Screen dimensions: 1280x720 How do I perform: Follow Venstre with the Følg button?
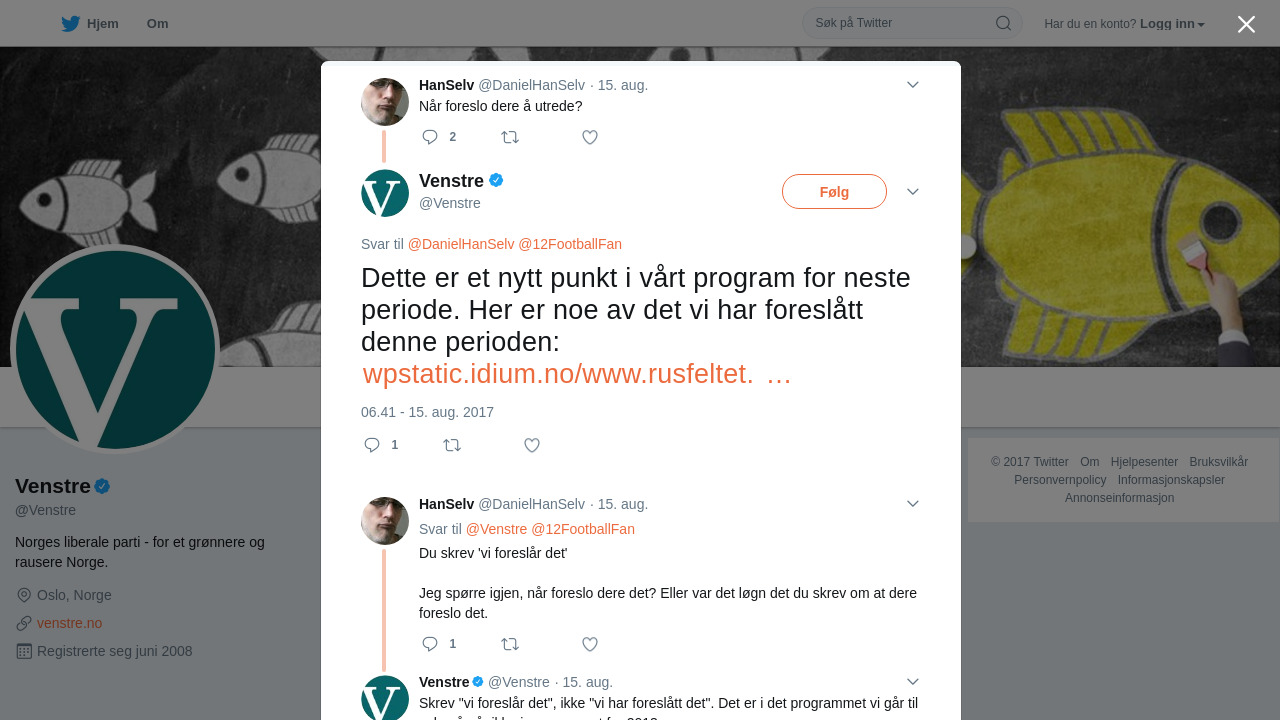pyautogui.click(x=834, y=192)
